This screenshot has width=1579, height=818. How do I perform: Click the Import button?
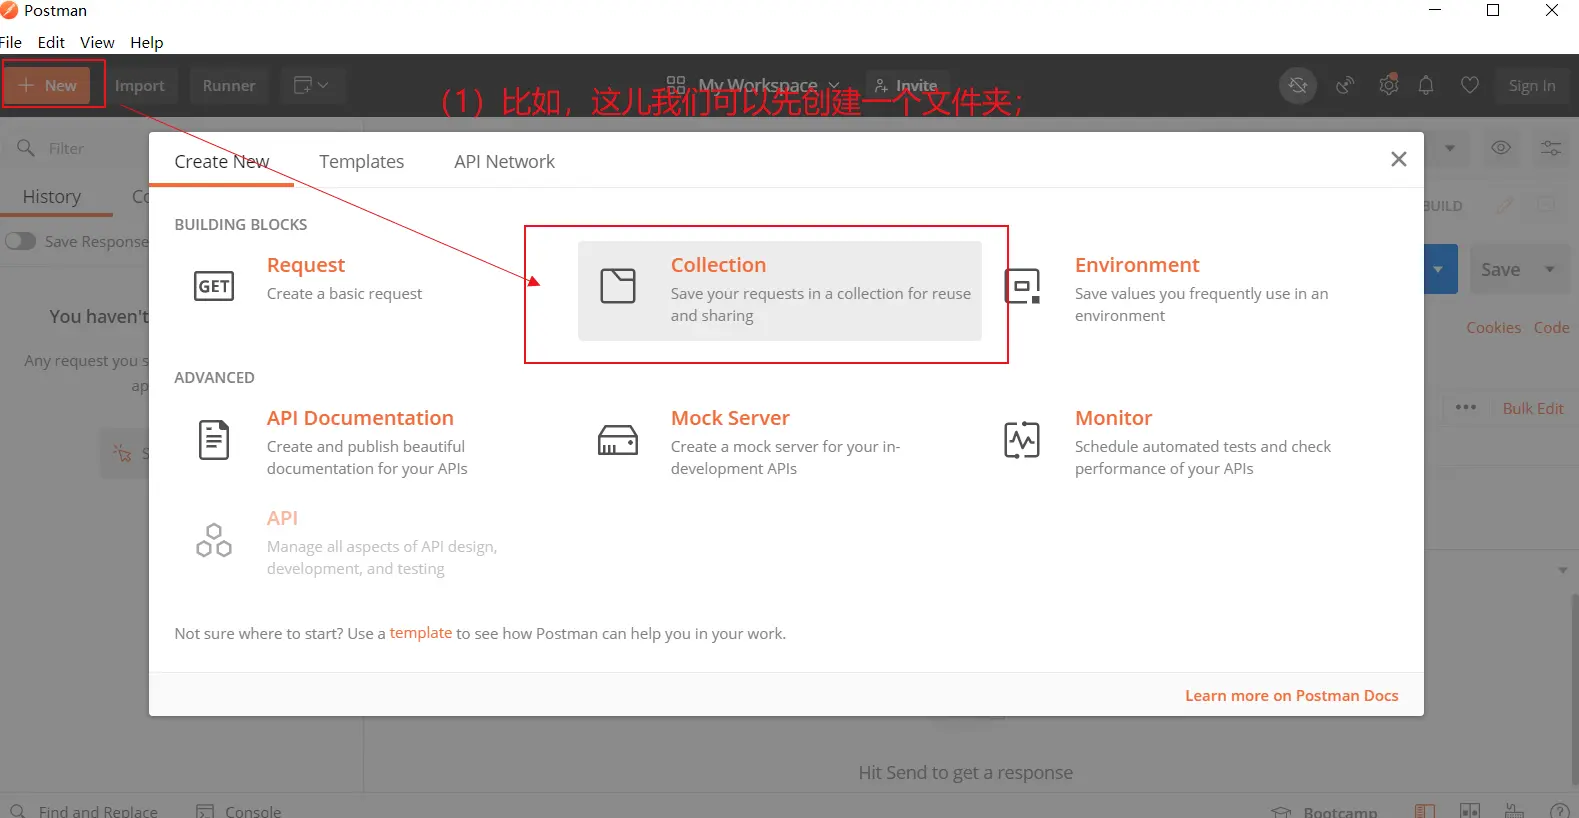[x=140, y=86]
